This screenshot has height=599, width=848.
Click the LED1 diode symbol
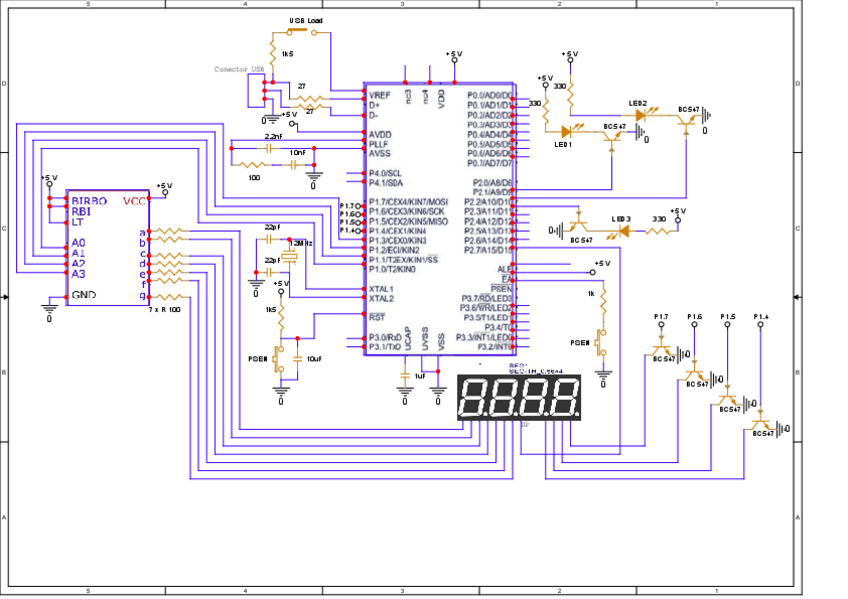point(567,131)
